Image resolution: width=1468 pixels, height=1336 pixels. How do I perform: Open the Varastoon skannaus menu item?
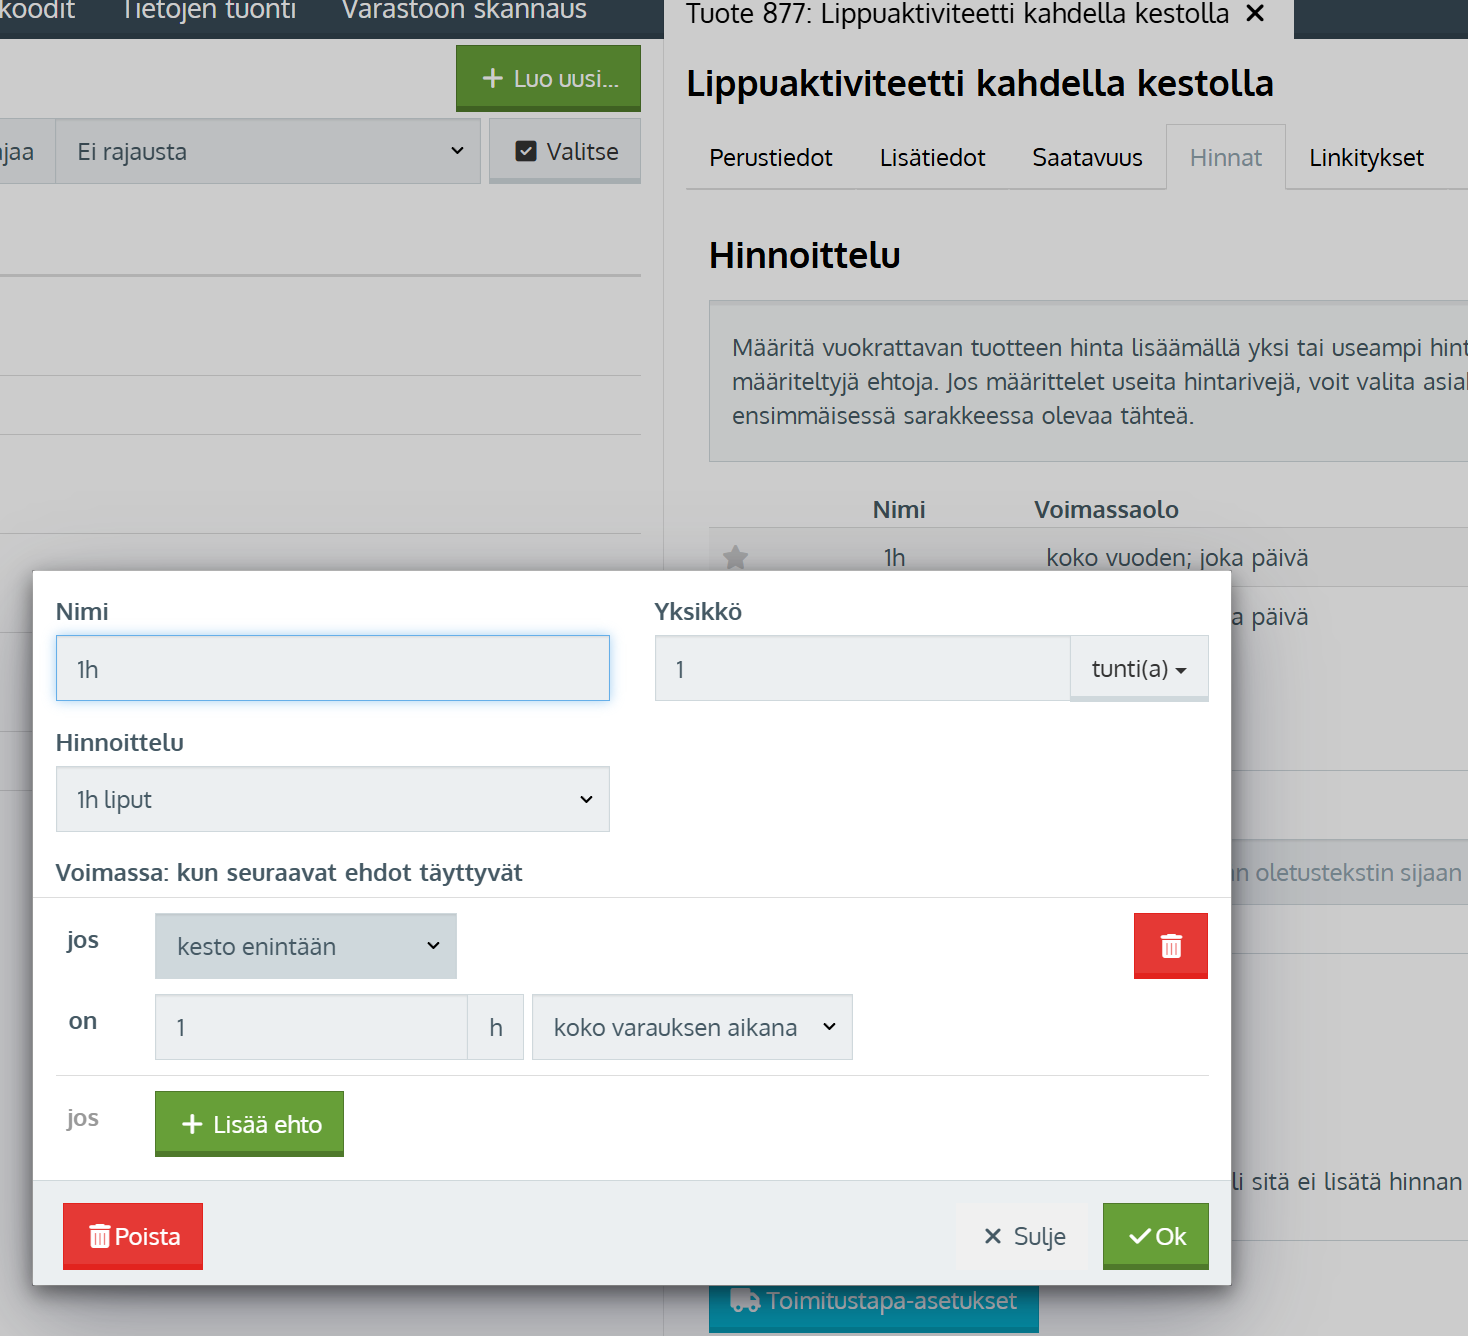click(464, 11)
